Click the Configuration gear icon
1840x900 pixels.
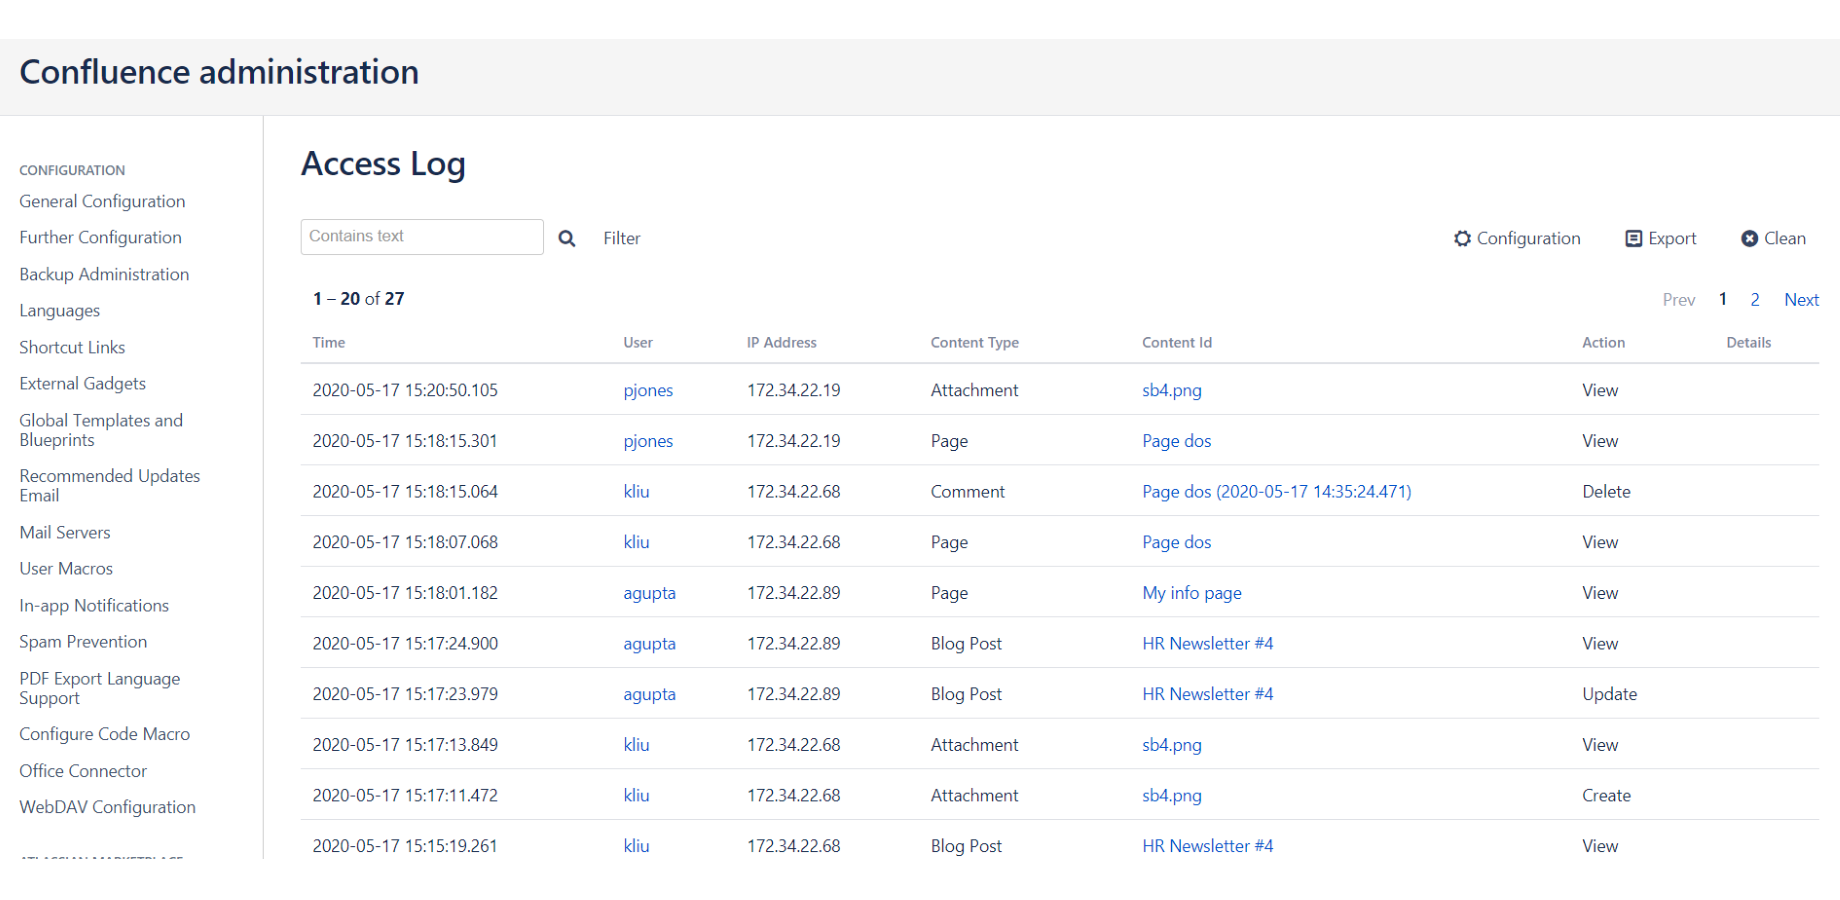(1462, 238)
